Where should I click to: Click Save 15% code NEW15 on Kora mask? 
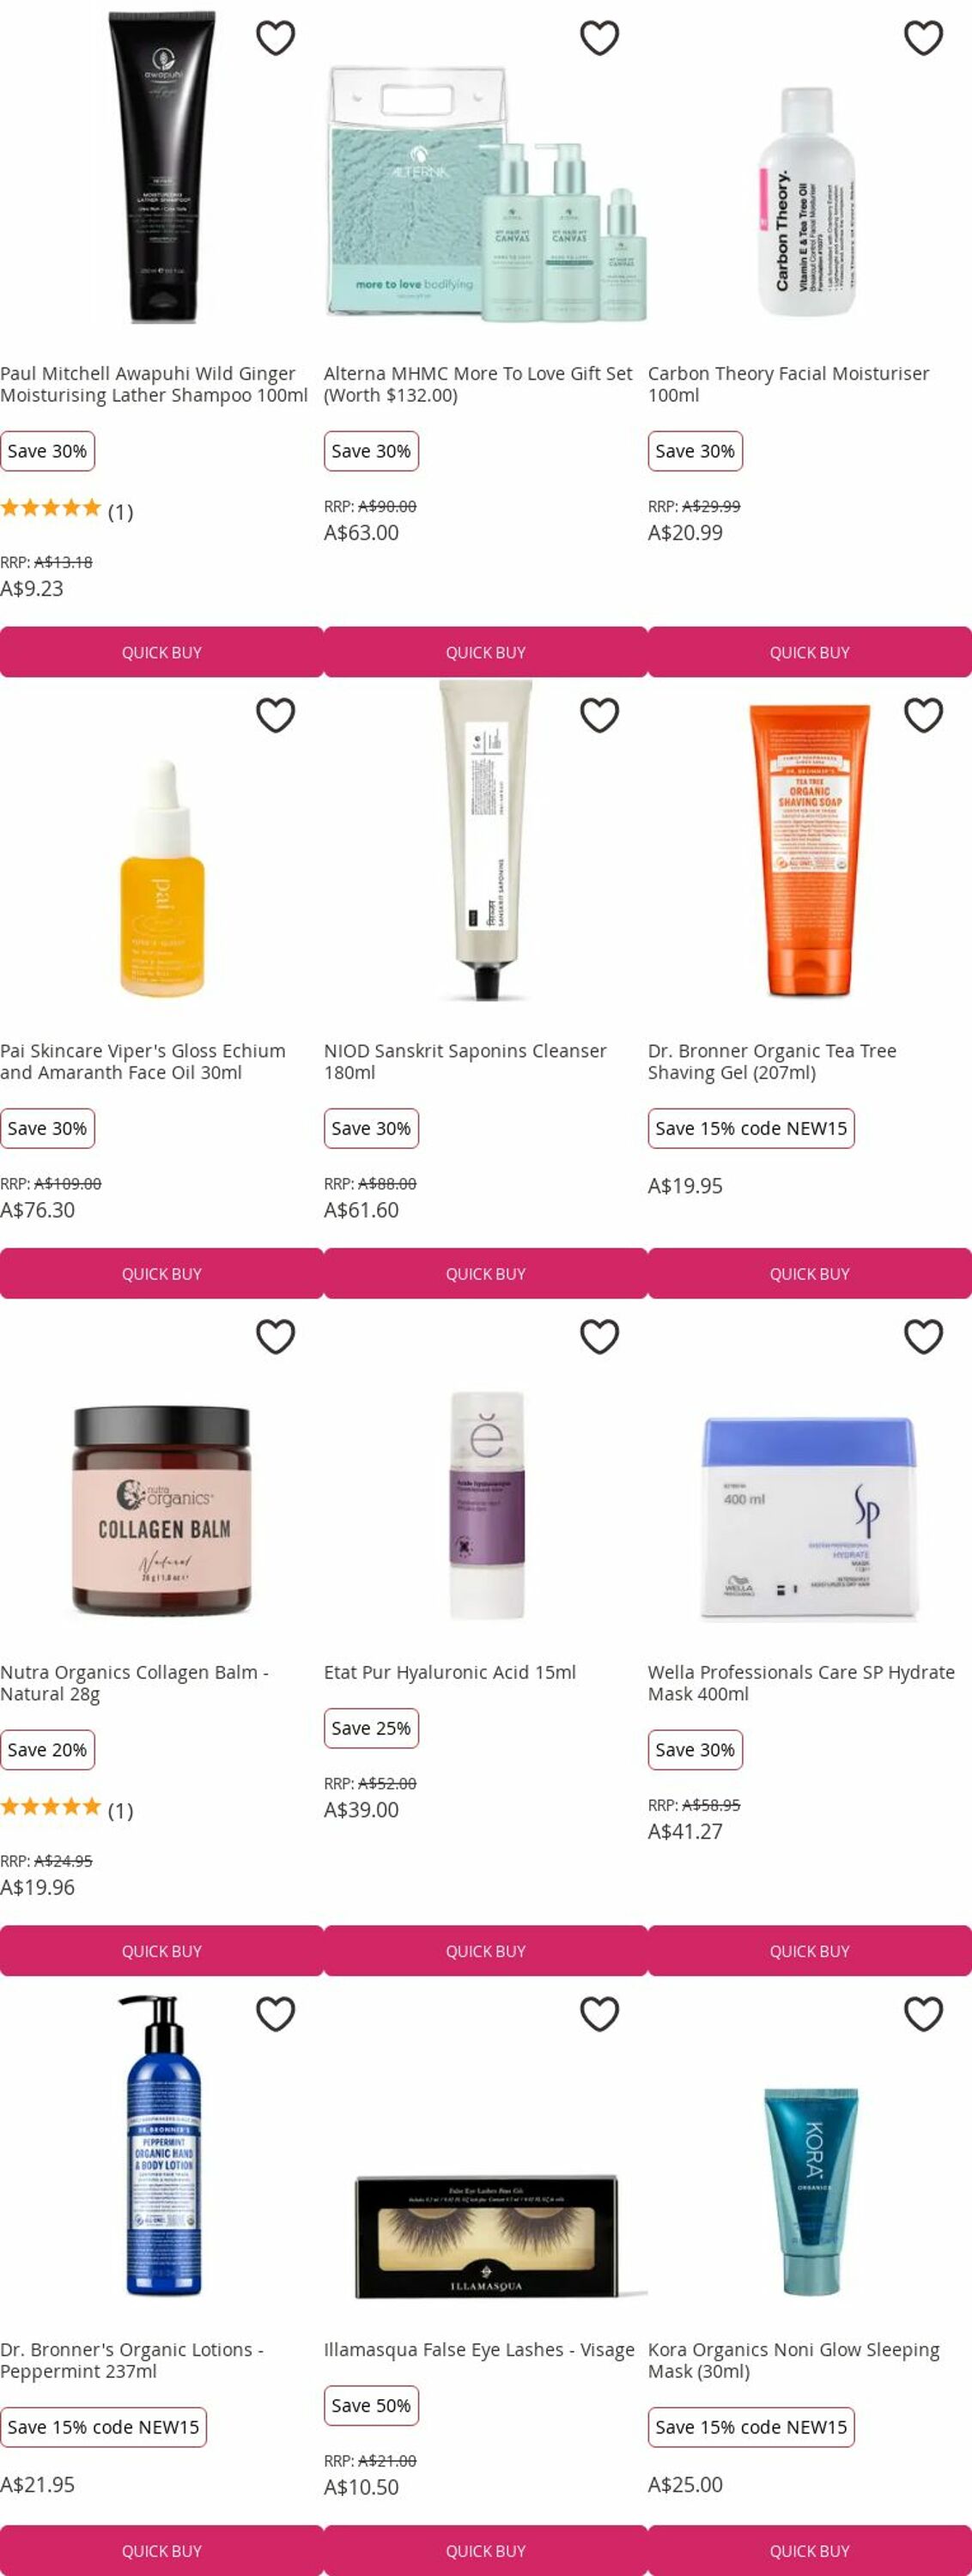pos(751,2427)
